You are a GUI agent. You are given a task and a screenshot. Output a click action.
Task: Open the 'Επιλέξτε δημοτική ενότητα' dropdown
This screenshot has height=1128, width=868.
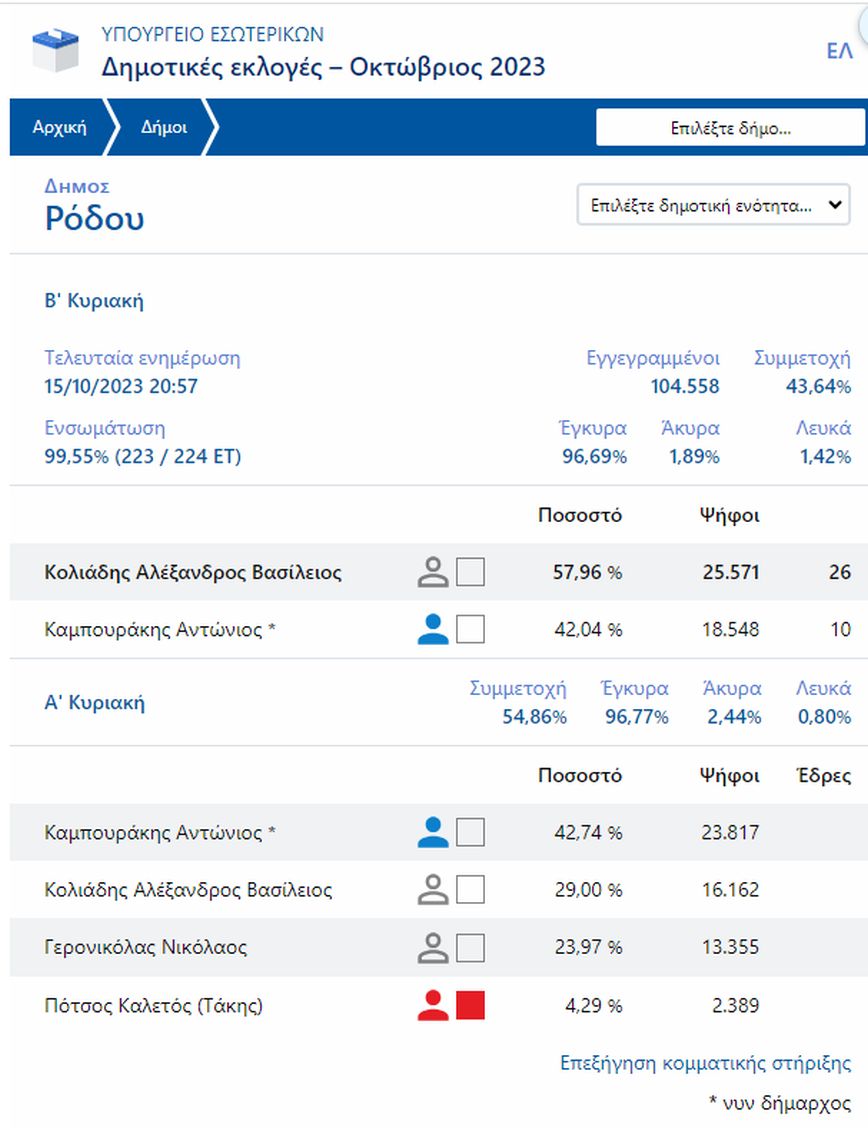(712, 205)
